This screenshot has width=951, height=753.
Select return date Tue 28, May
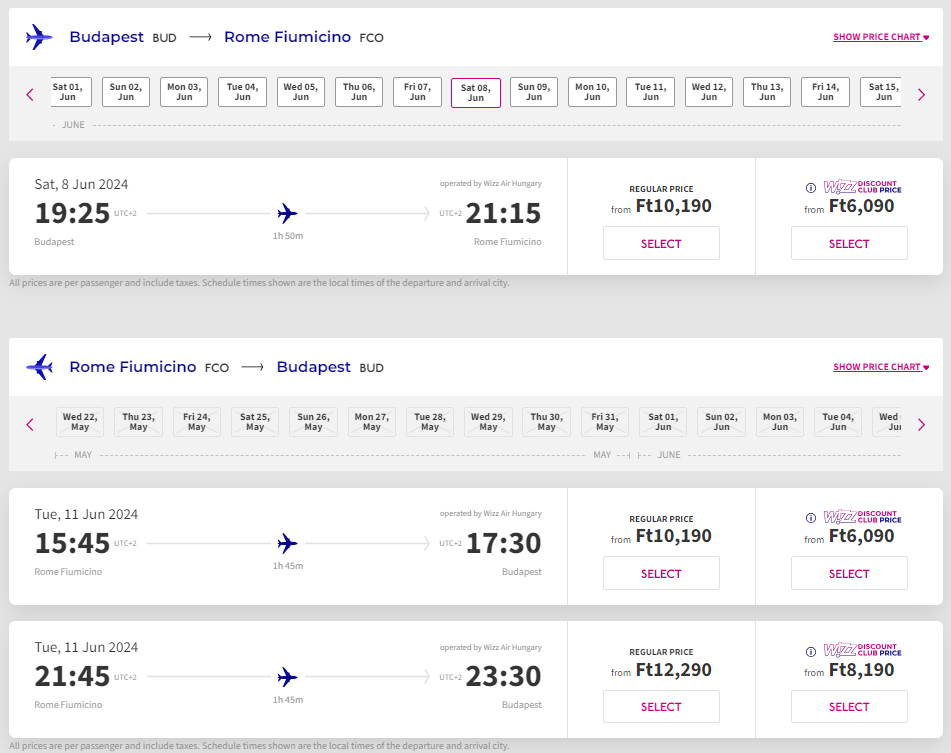[x=430, y=422]
